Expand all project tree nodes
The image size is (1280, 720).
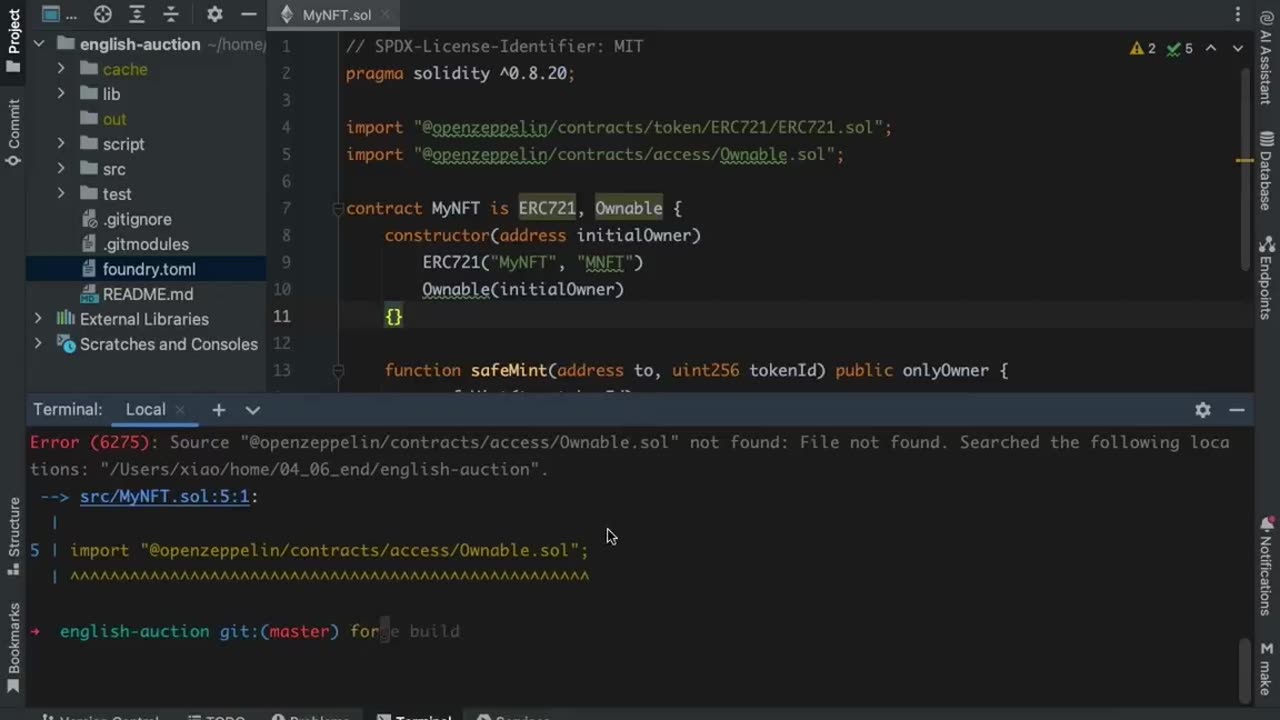click(x=137, y=14)
